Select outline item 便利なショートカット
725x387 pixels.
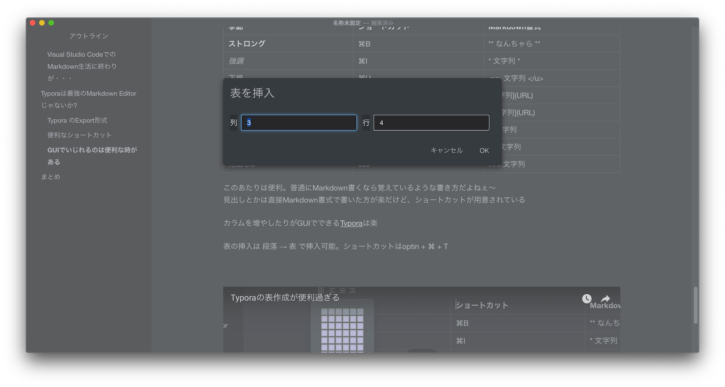[79, 135]
